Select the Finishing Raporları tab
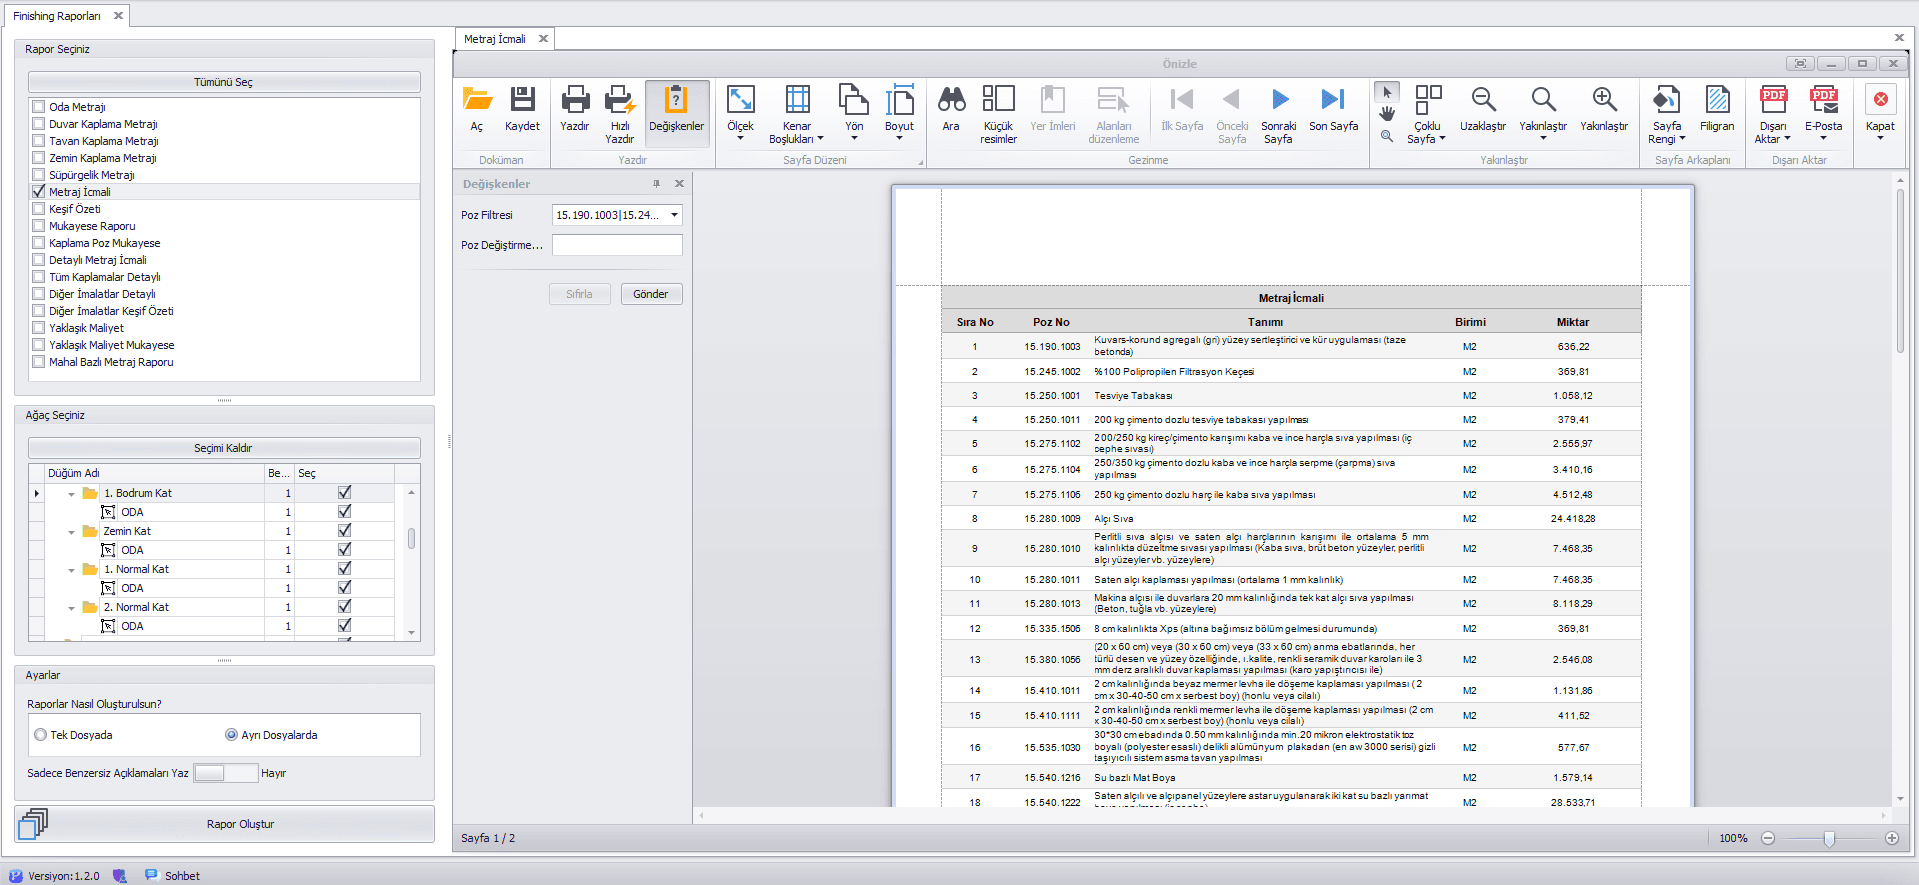 [57, 16]
